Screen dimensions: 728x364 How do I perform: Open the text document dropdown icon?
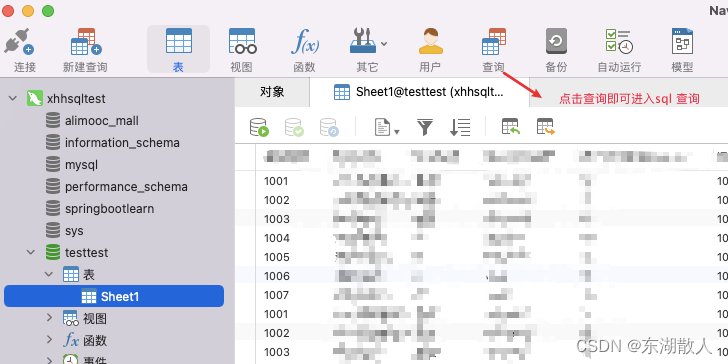tap(387, 127)
